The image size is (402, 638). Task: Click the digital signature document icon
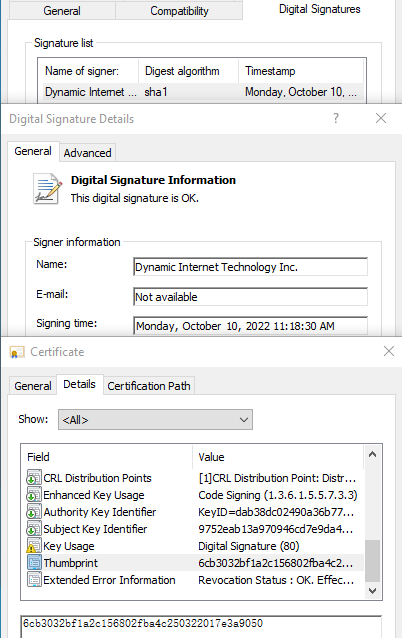pyautogui.click(x=47, y=189)
